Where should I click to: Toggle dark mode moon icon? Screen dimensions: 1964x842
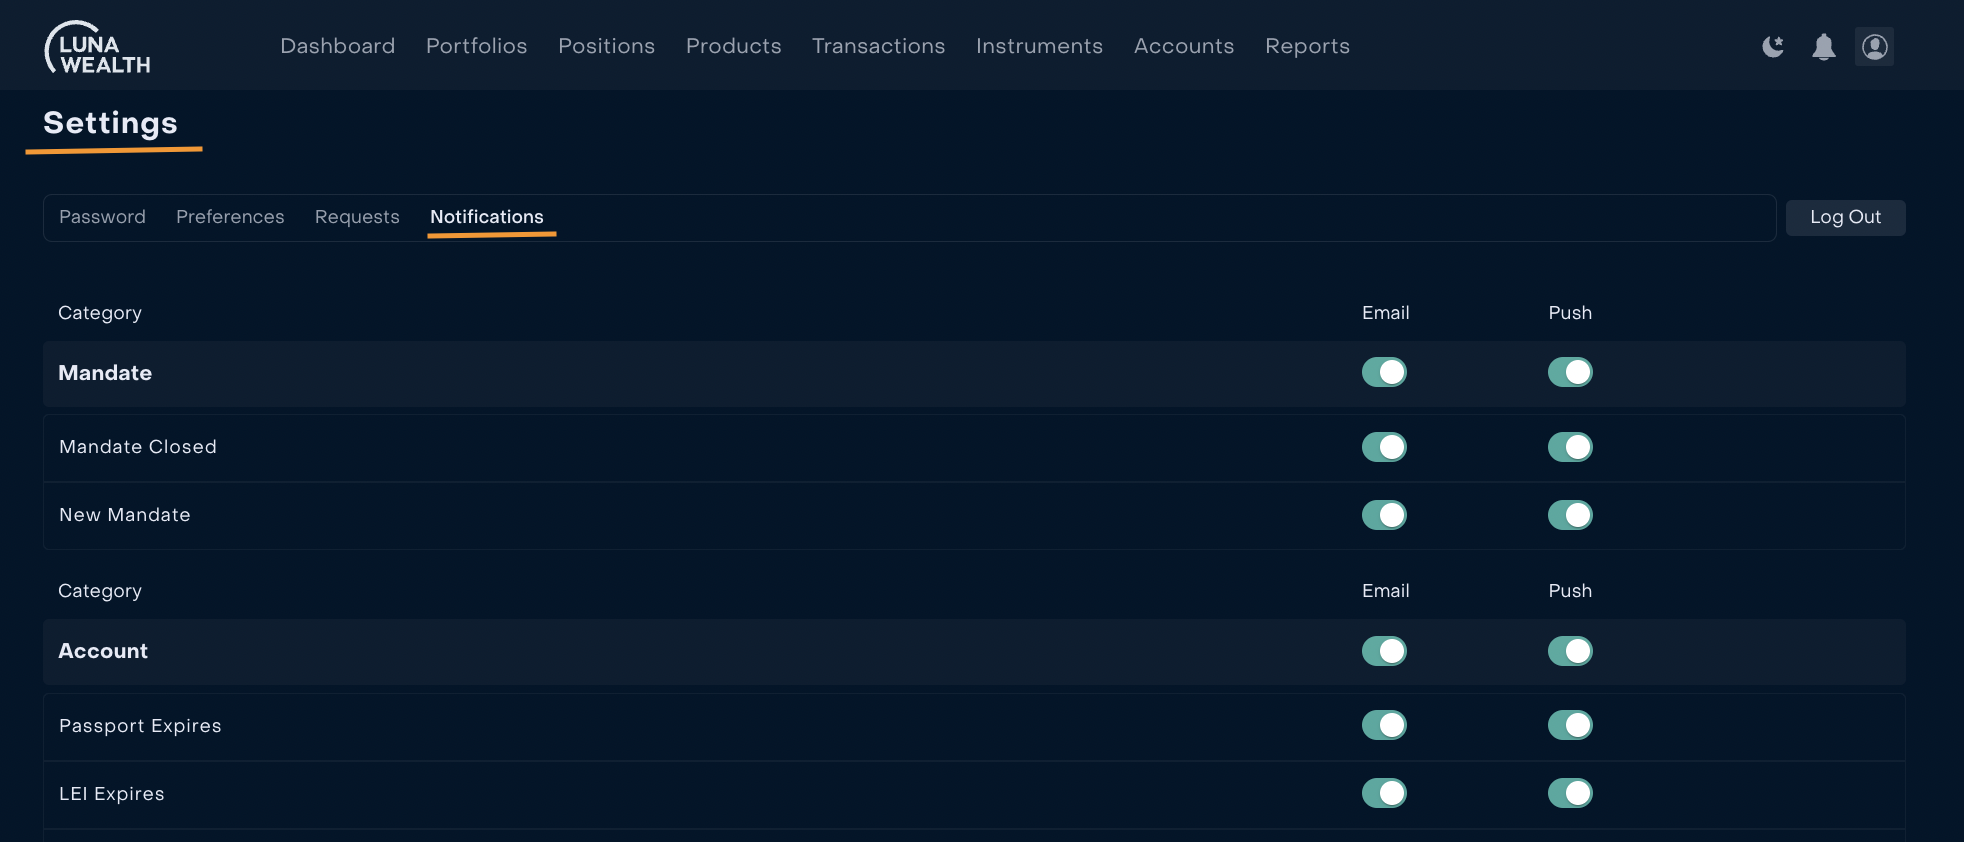(1773, 47)
